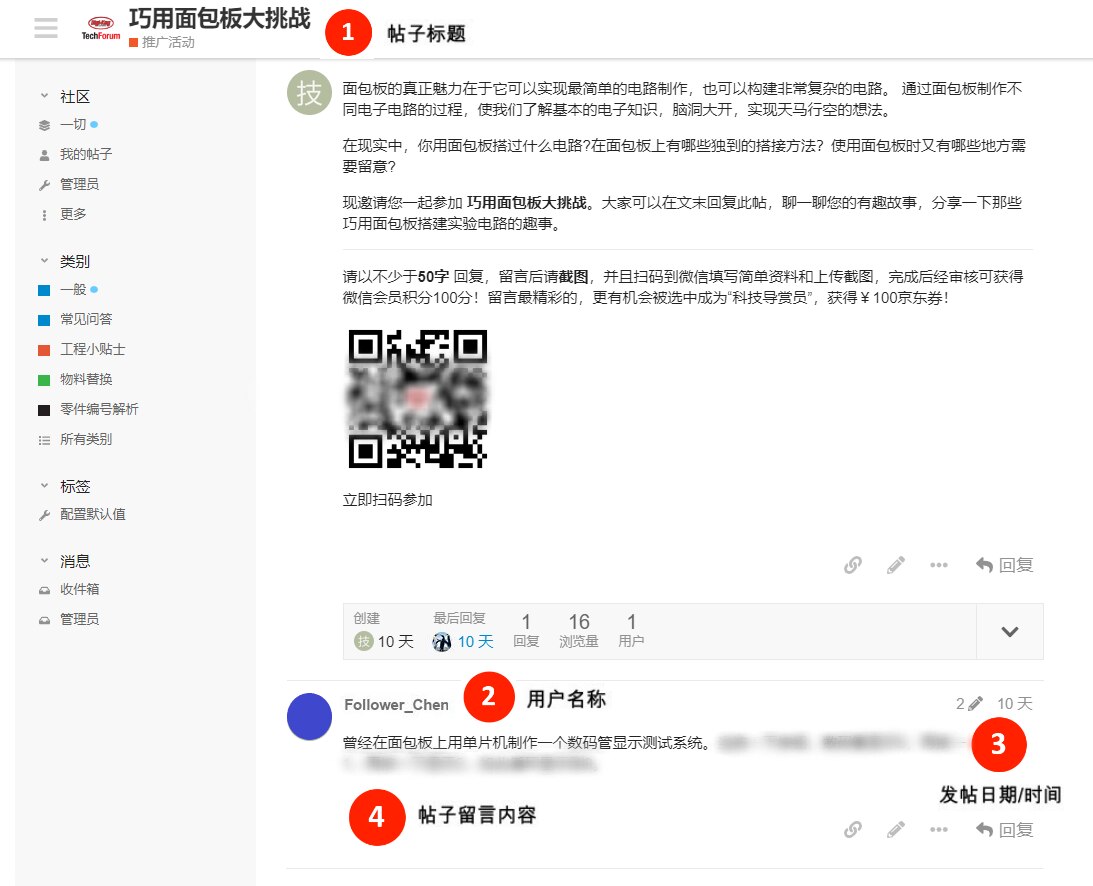Open 推广活动 category tag
Viewport: 1093px width, 886px height.
click(x=162, y=43)
